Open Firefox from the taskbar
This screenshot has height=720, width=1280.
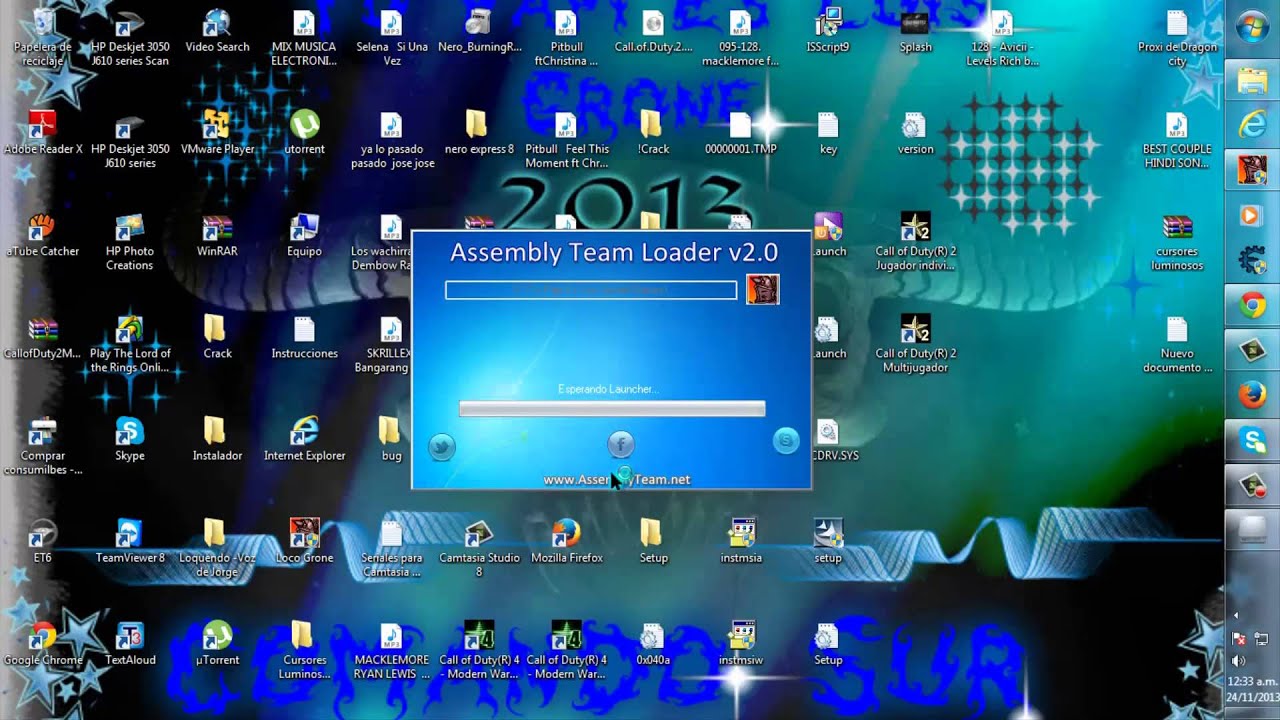pos(1253,396)
